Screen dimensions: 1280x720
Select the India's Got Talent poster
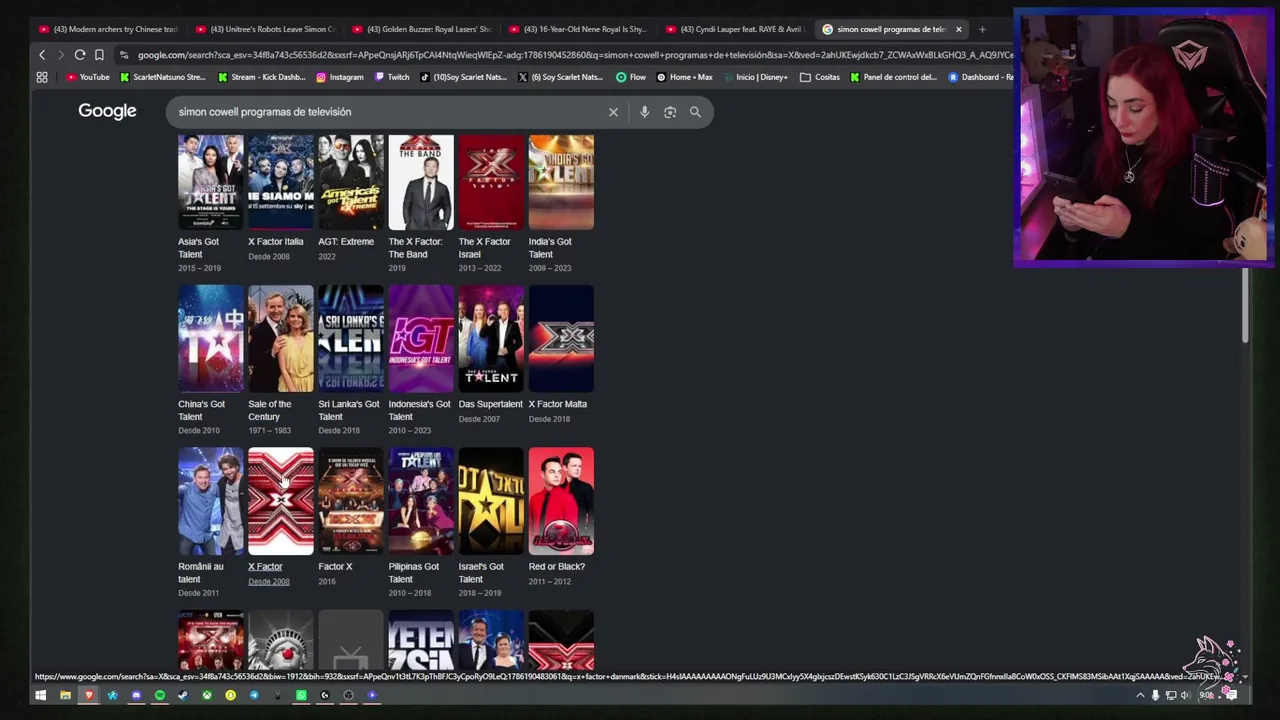point(561,182)
